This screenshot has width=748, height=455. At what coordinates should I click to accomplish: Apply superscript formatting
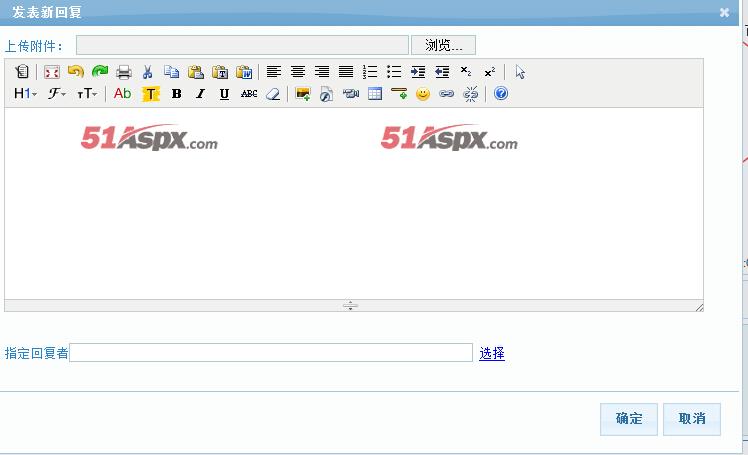(x=490, y=72)
